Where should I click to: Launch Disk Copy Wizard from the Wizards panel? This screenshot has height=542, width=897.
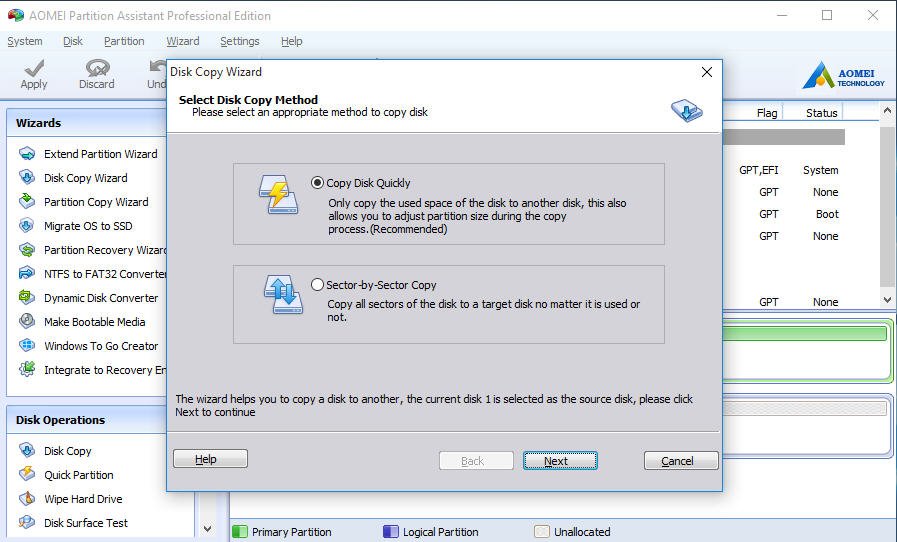pos(85,178)
